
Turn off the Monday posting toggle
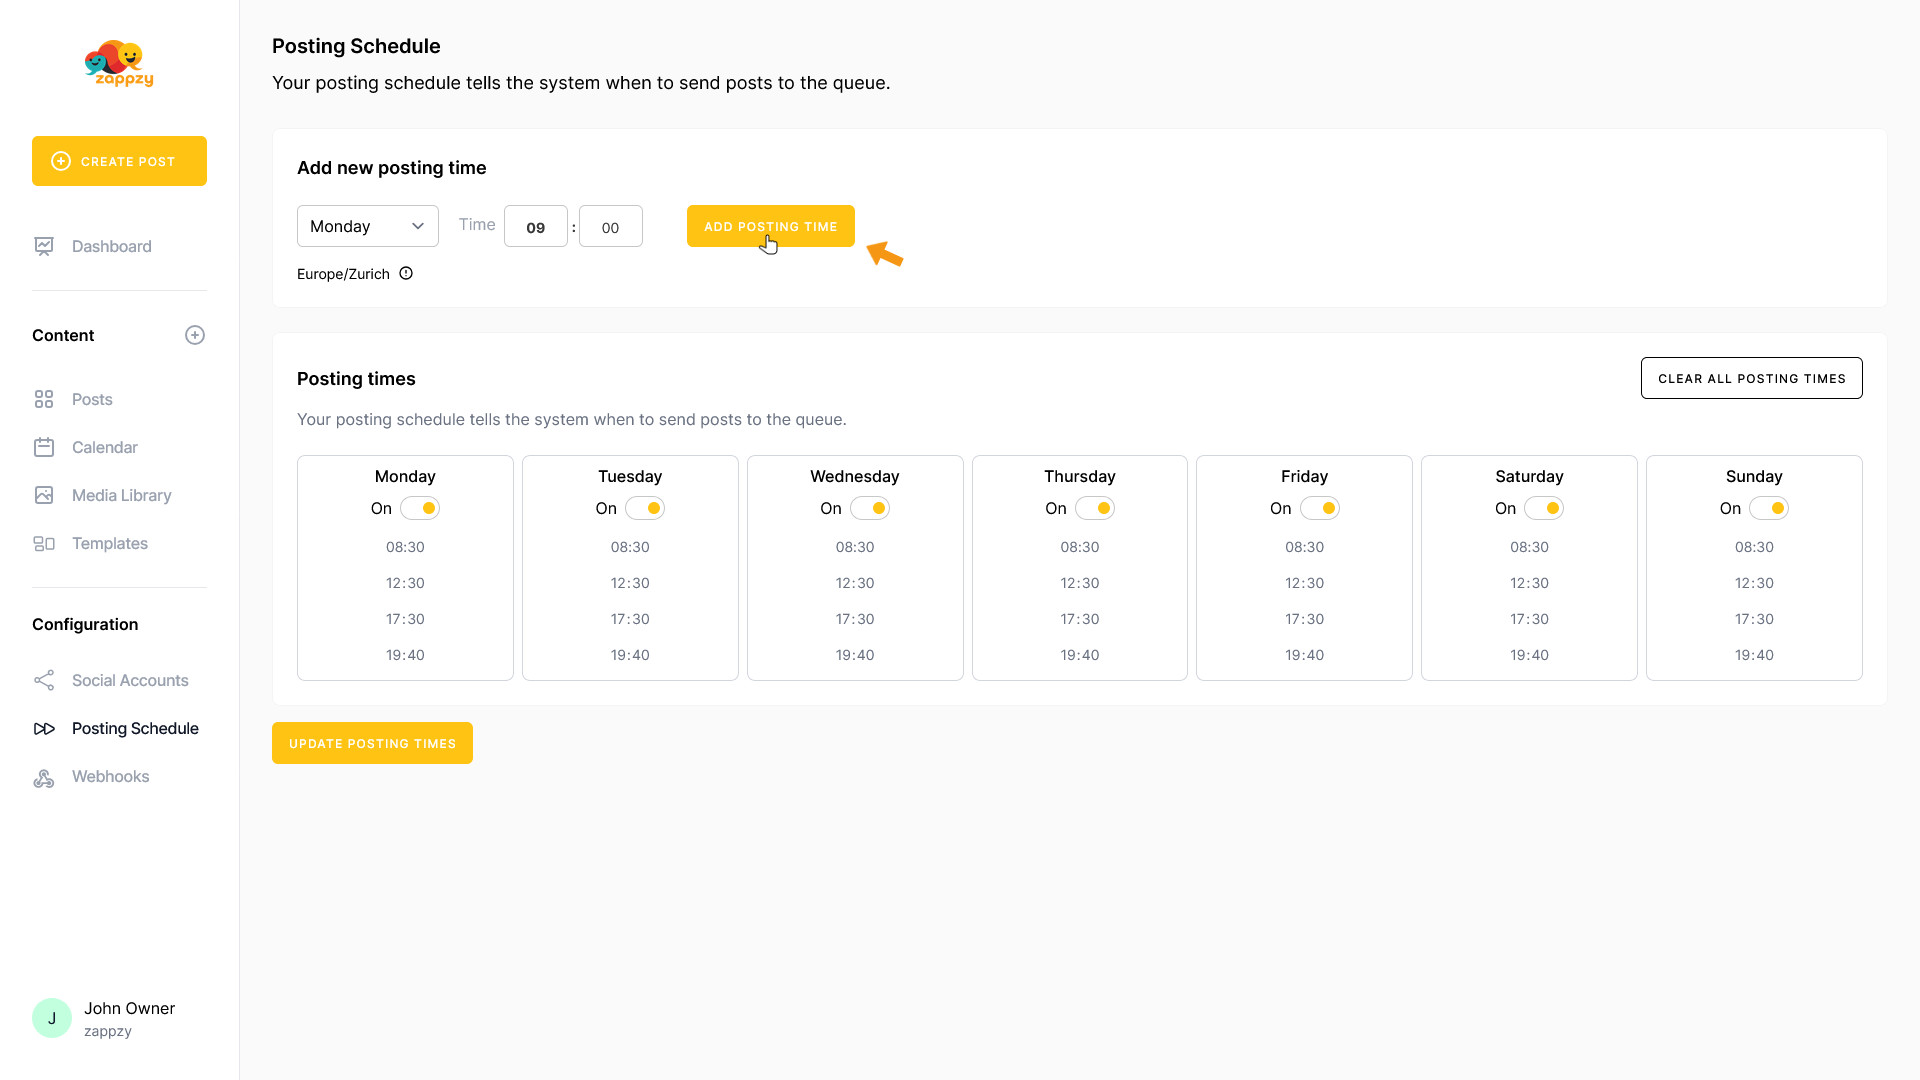pyautogui.click(x=420, y=508)
